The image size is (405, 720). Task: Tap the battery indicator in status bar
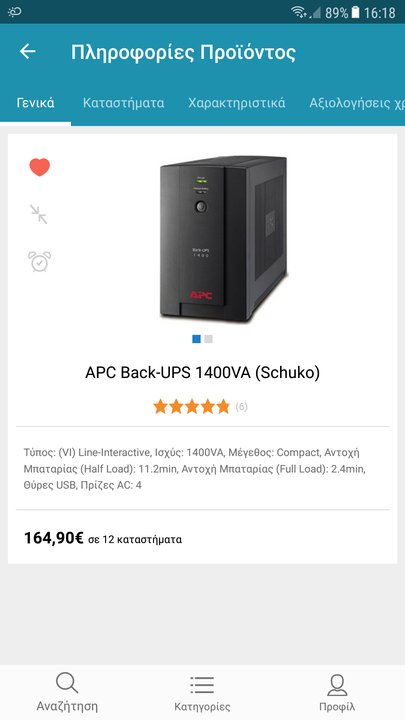coord(355,12)
